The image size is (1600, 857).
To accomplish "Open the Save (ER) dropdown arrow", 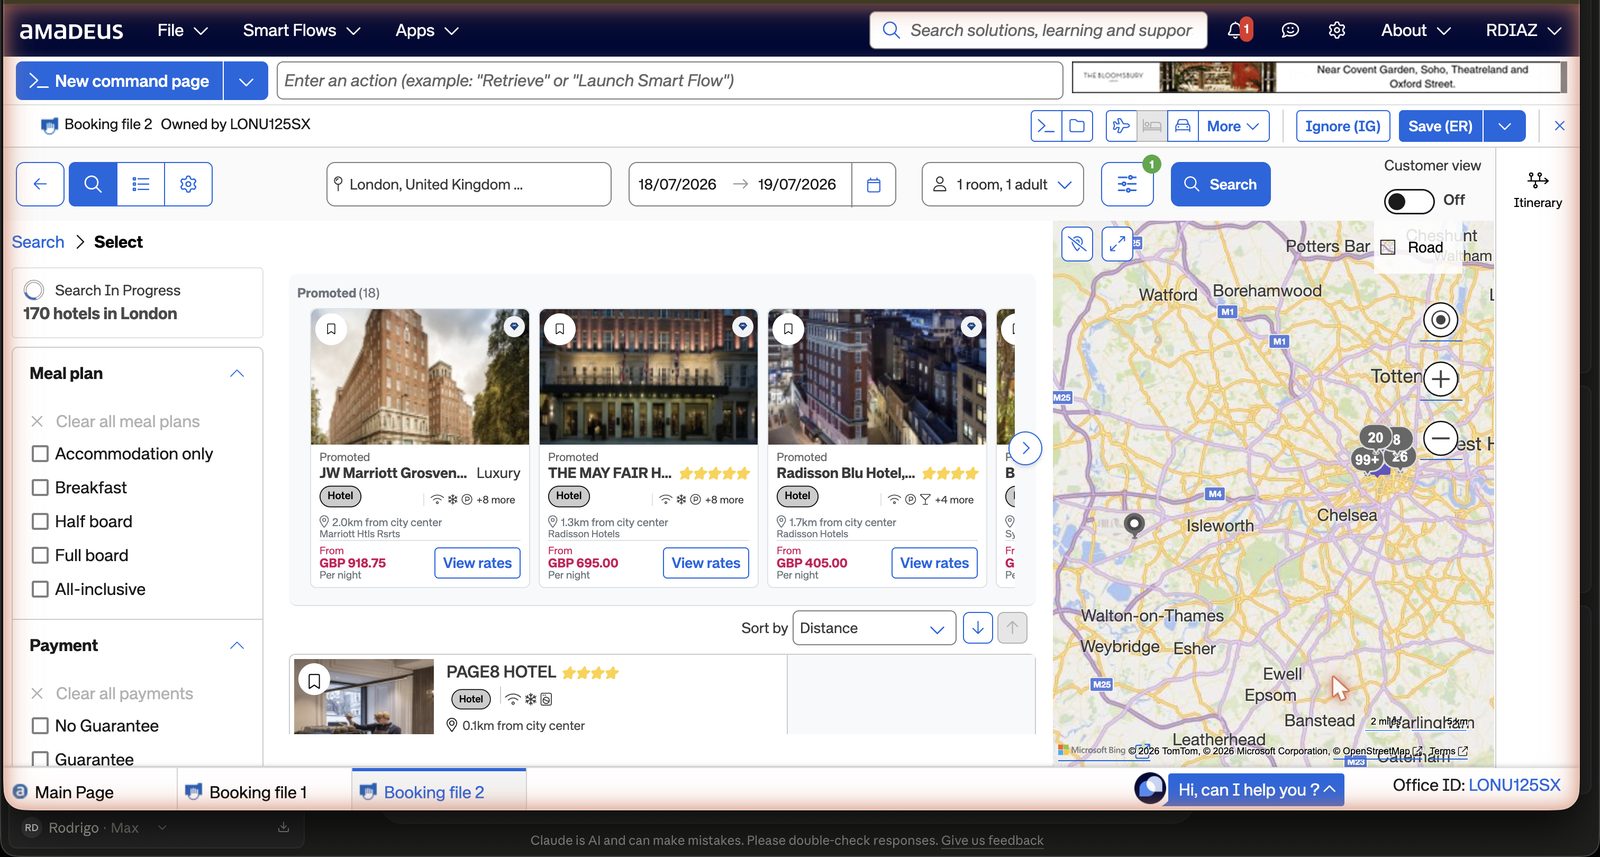I will 1505,126.
